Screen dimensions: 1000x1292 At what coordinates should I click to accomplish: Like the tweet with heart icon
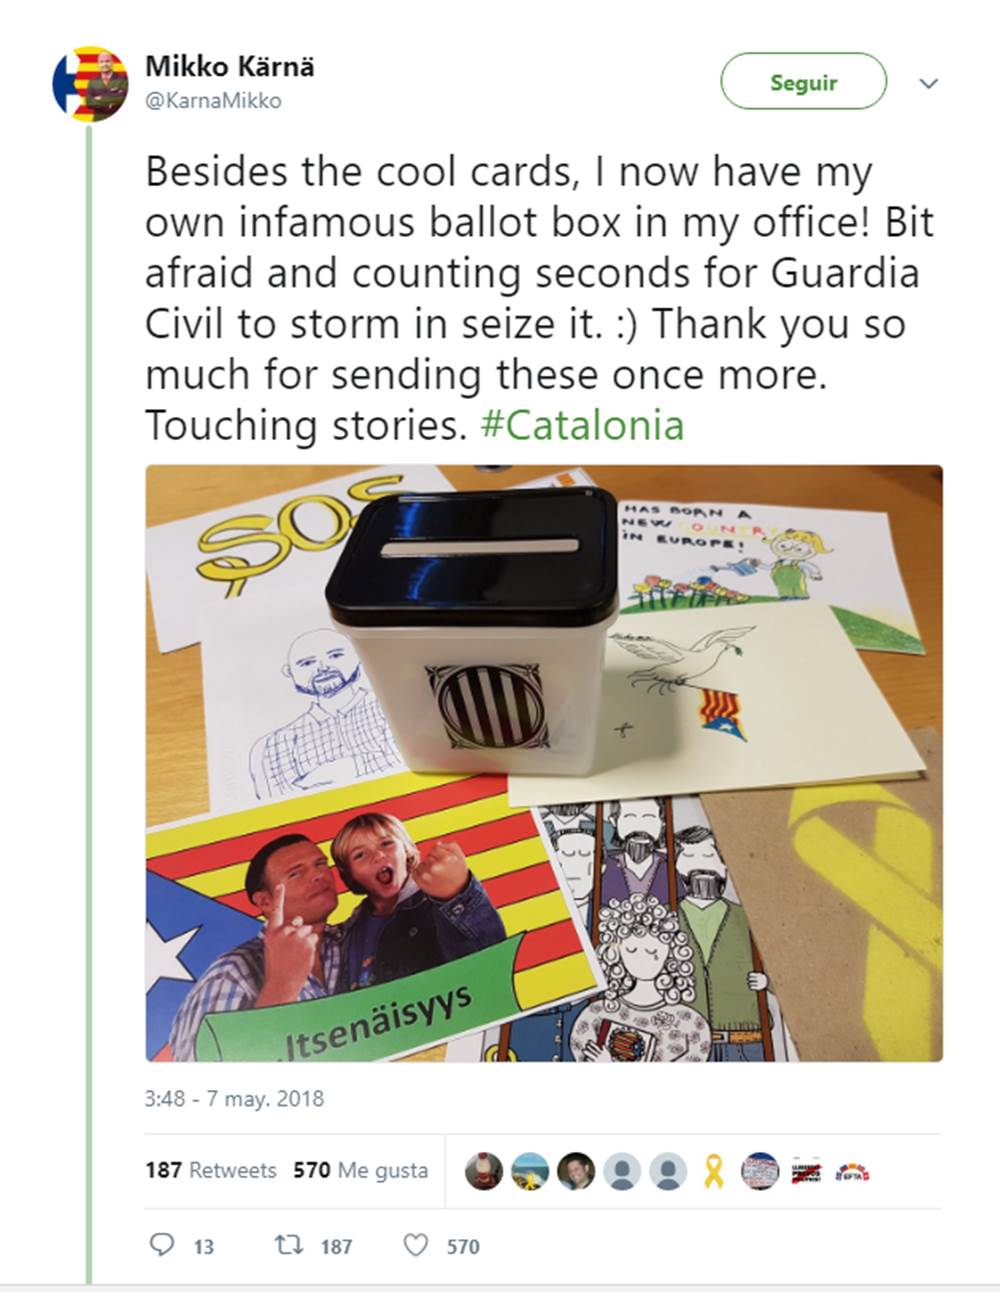click(x=416, y=1245)
